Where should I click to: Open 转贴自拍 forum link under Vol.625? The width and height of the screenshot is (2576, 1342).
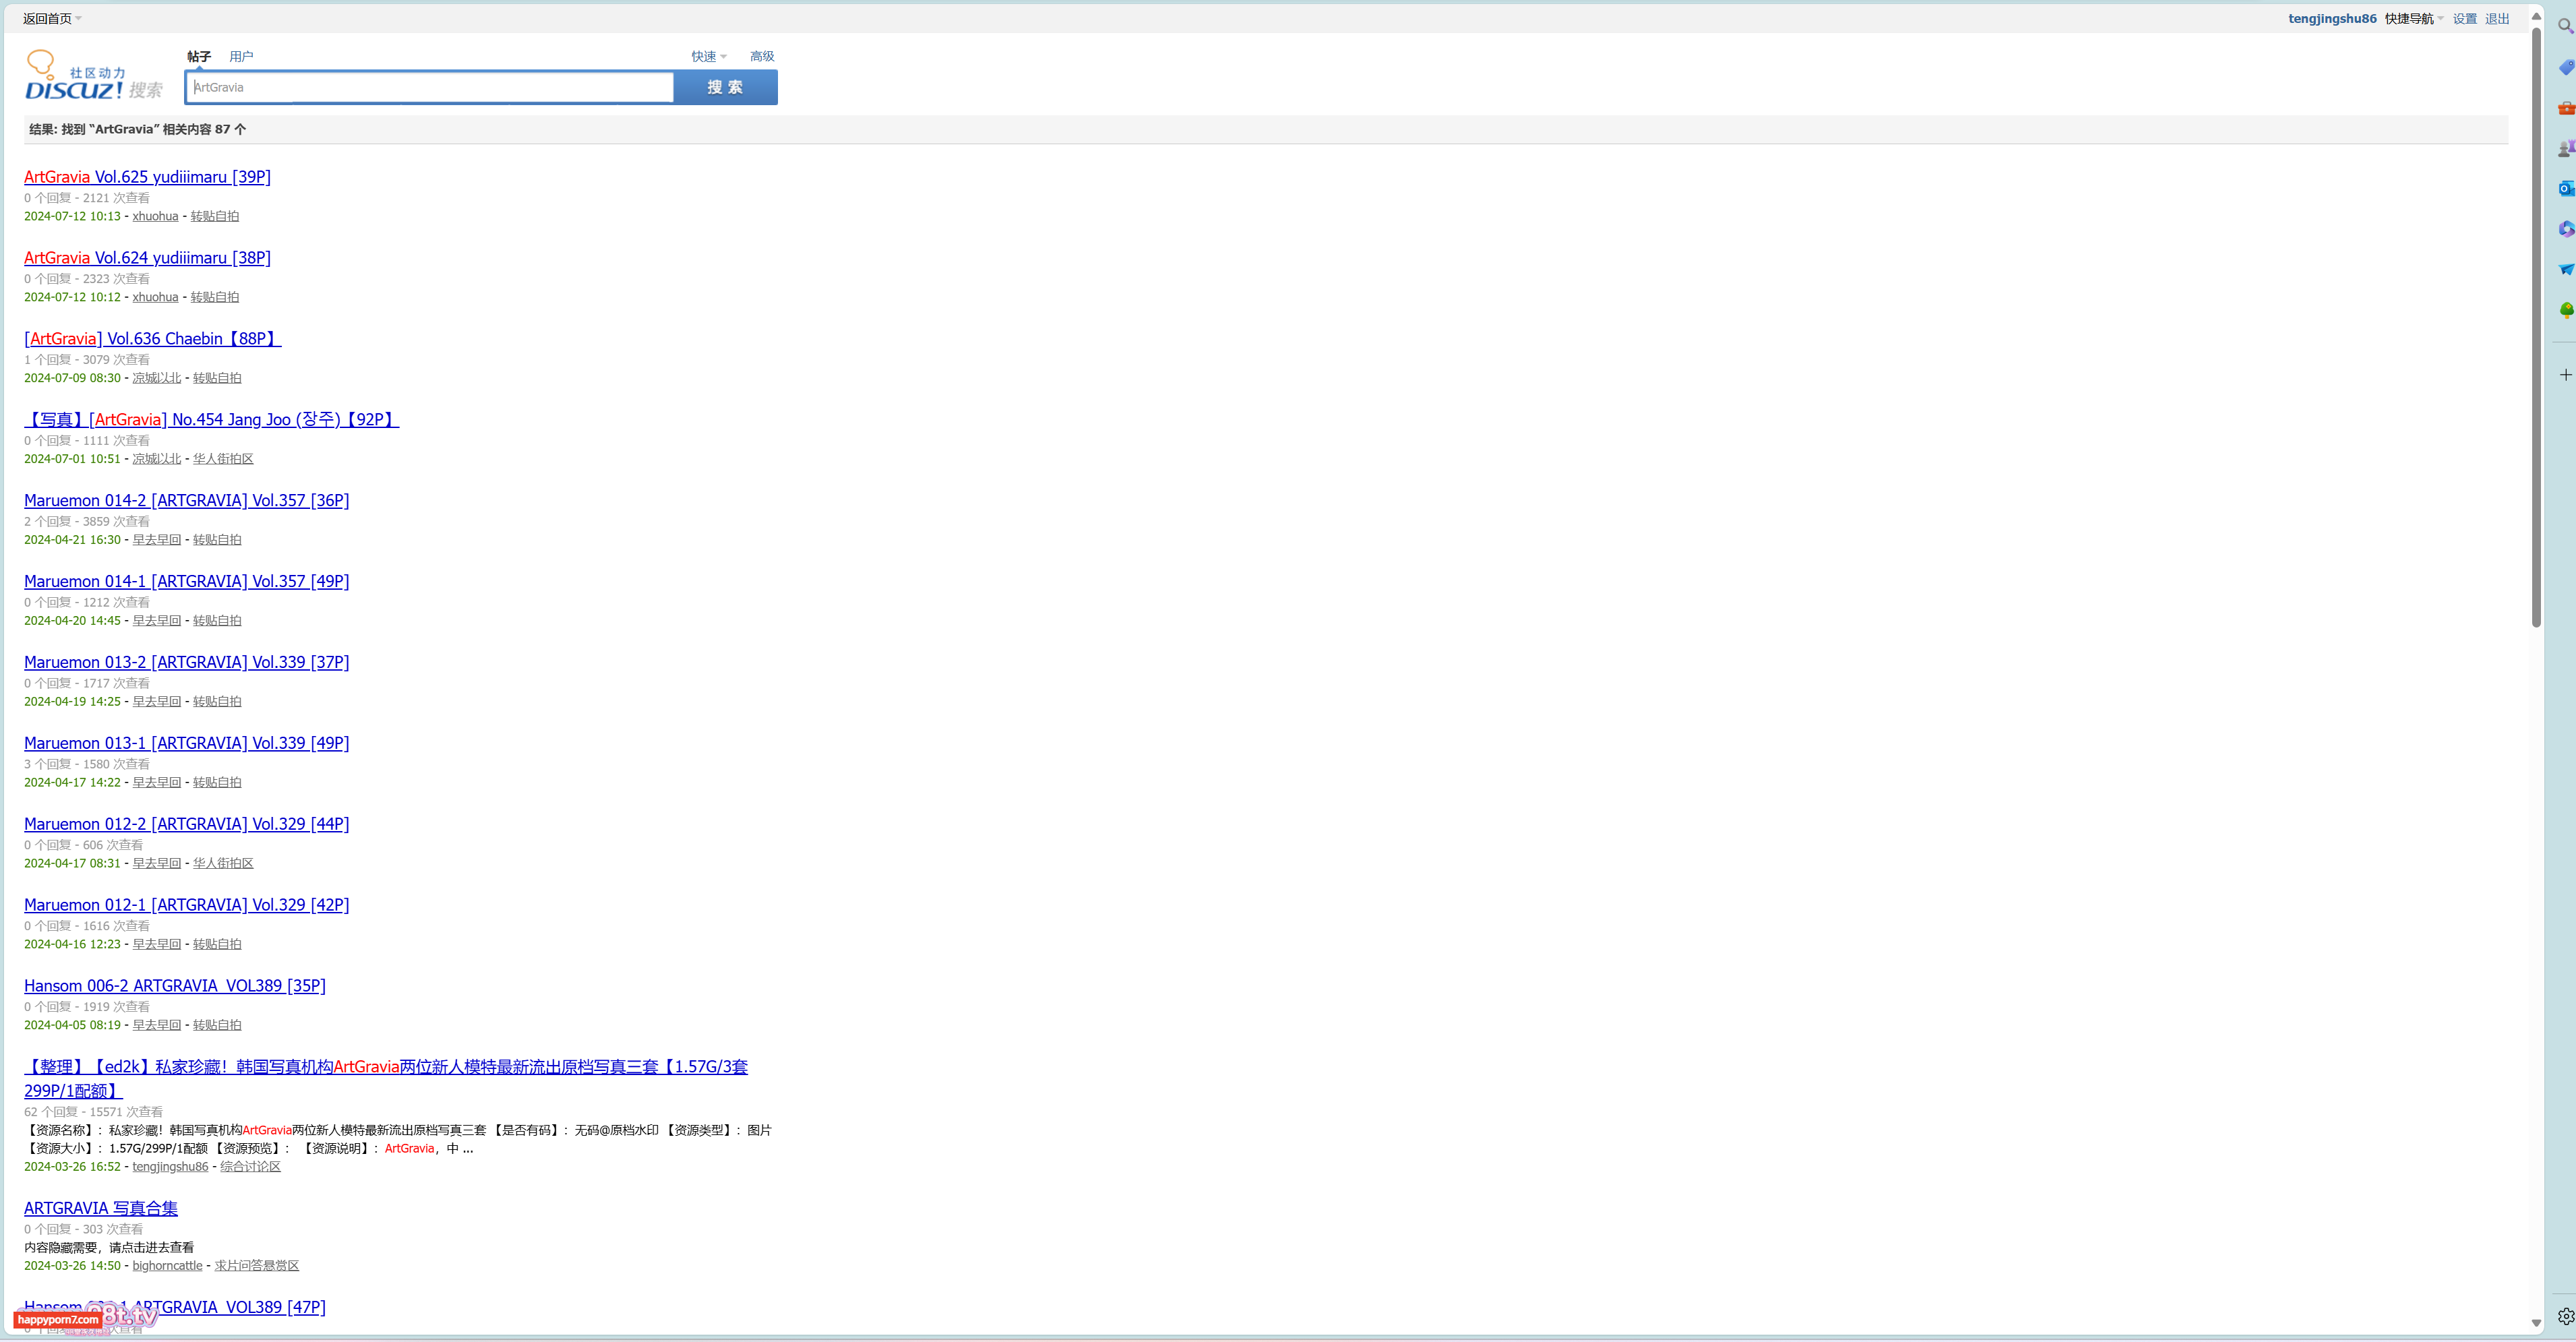(x=215, y=216)
